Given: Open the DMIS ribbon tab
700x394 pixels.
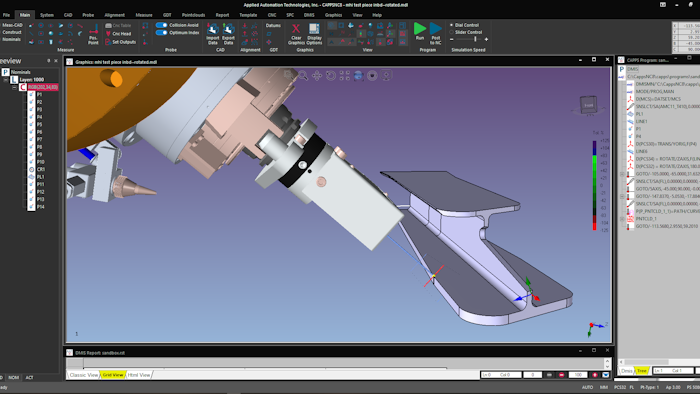Looking at the screenshot, I should 309,15.
